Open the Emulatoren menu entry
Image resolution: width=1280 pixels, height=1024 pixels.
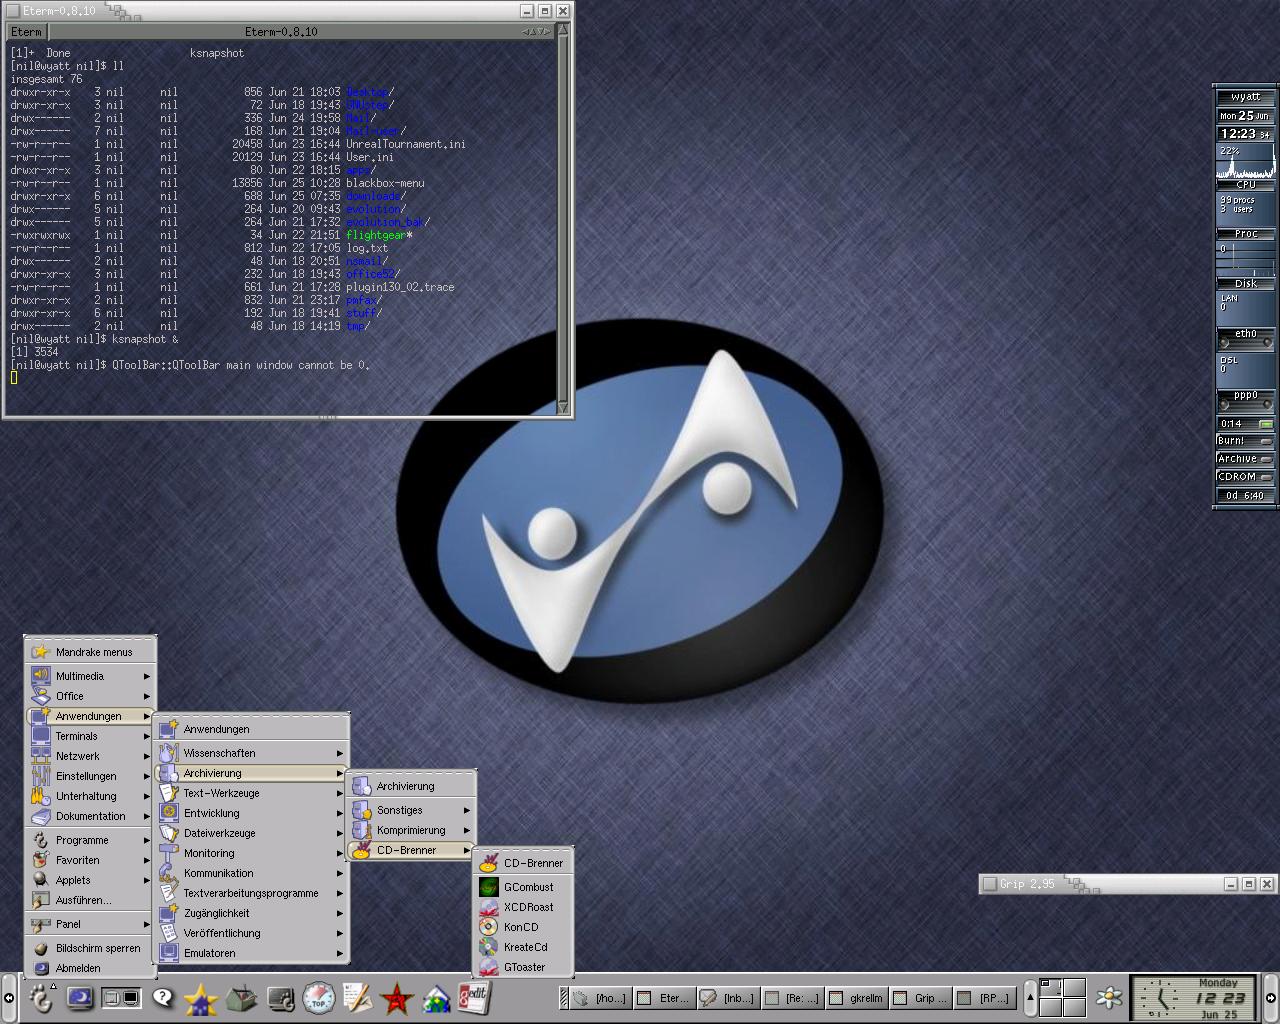tap(251, 953)
